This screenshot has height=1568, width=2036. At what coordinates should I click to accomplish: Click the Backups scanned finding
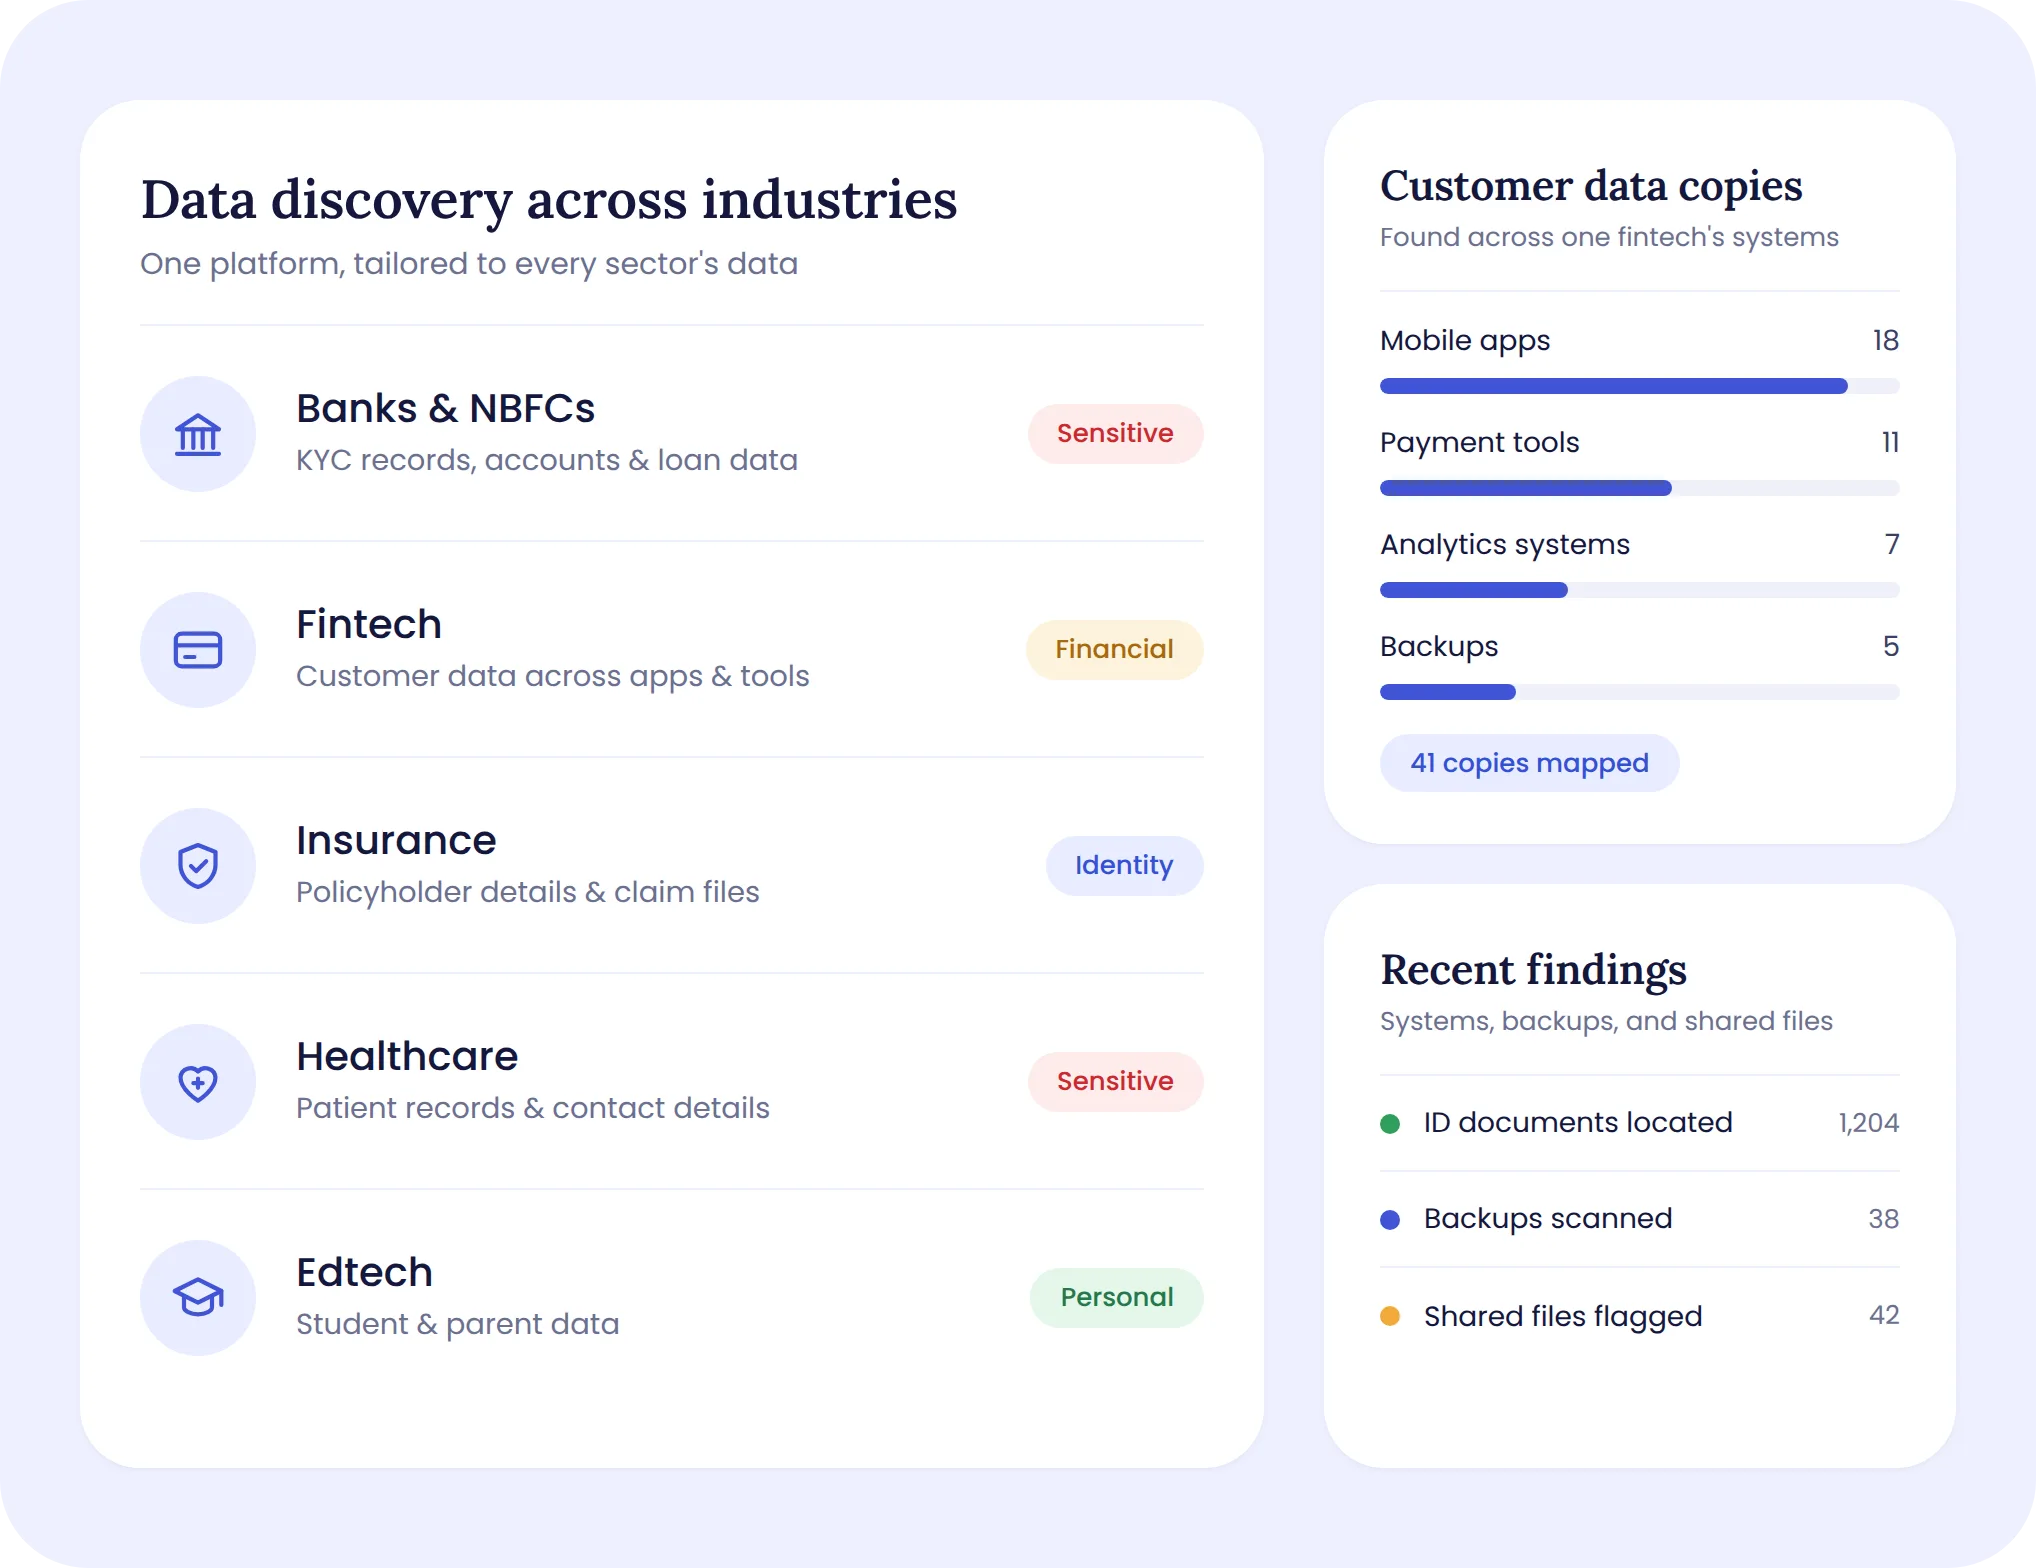[1639, 1219]
